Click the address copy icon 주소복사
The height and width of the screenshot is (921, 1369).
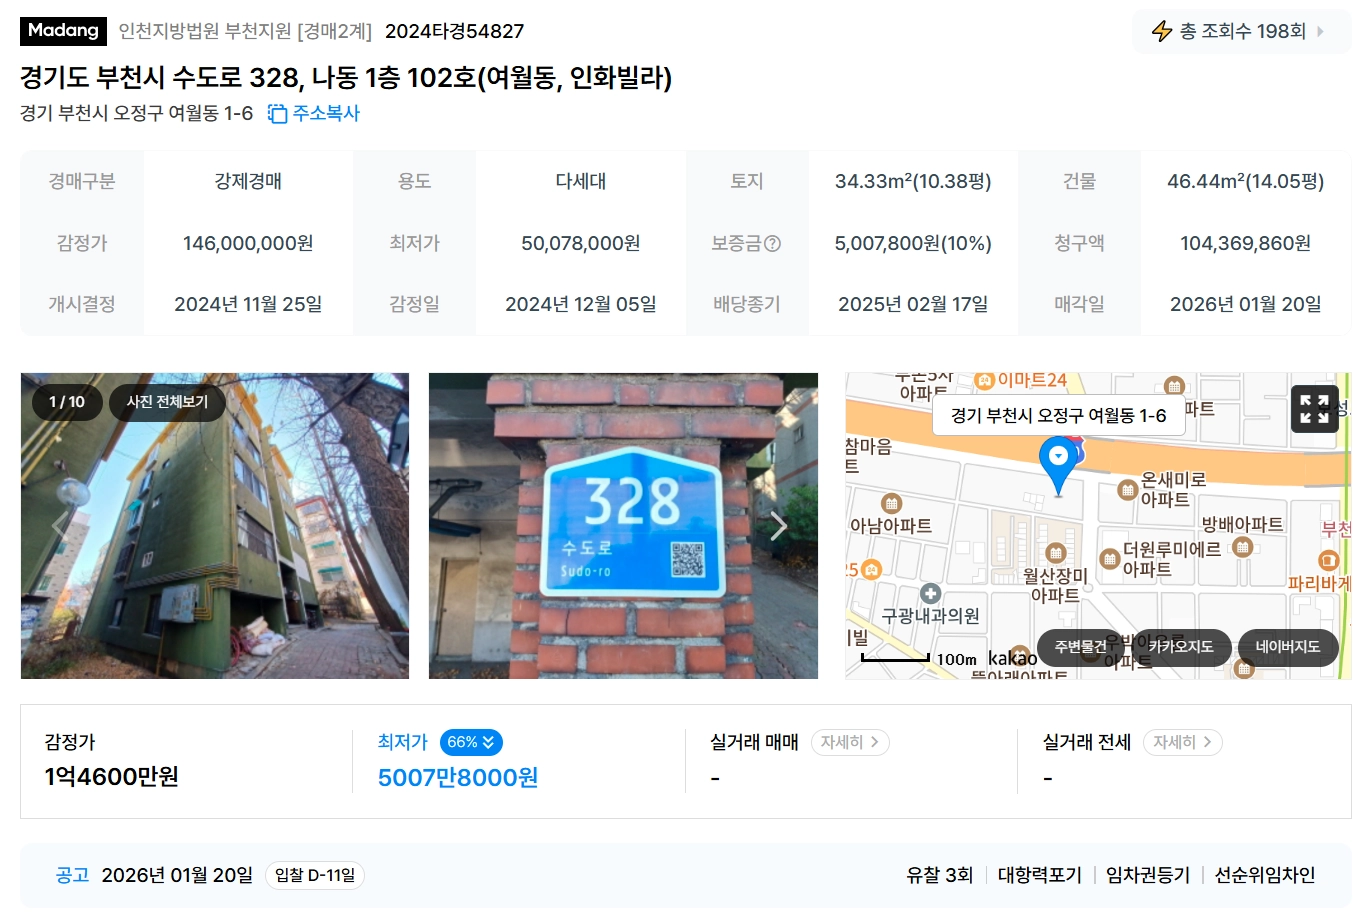(x=277, y=114)
